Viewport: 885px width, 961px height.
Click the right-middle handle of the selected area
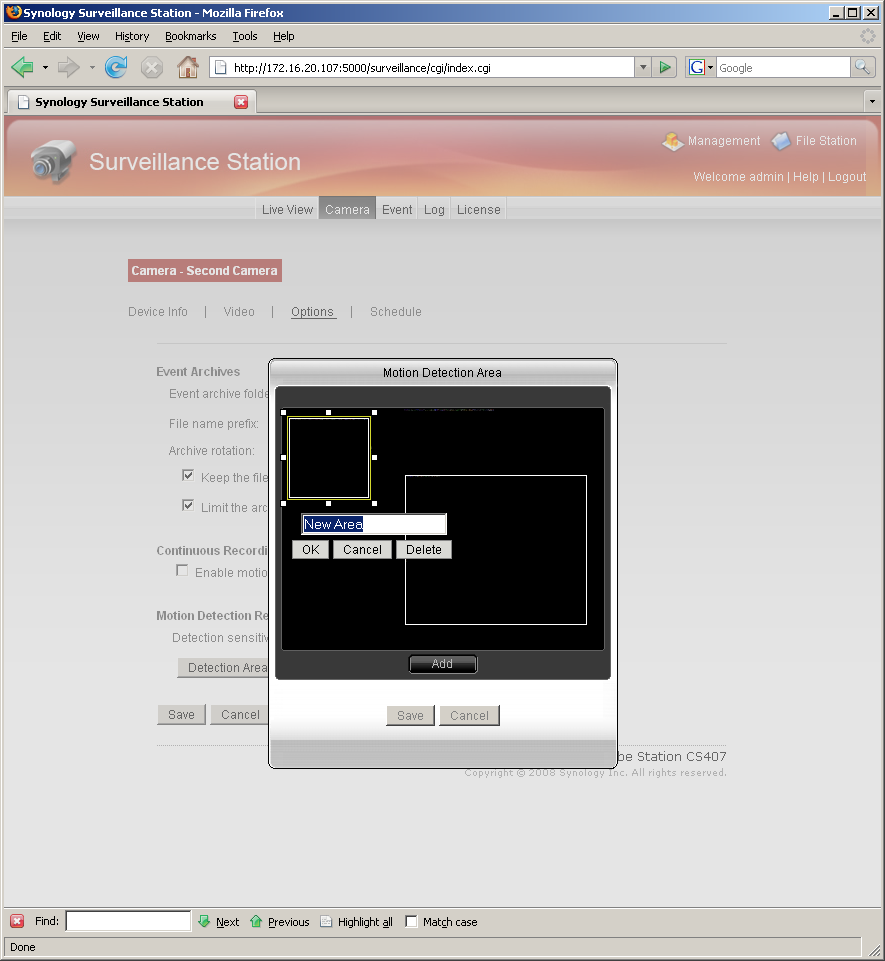(x=374, y=457)
